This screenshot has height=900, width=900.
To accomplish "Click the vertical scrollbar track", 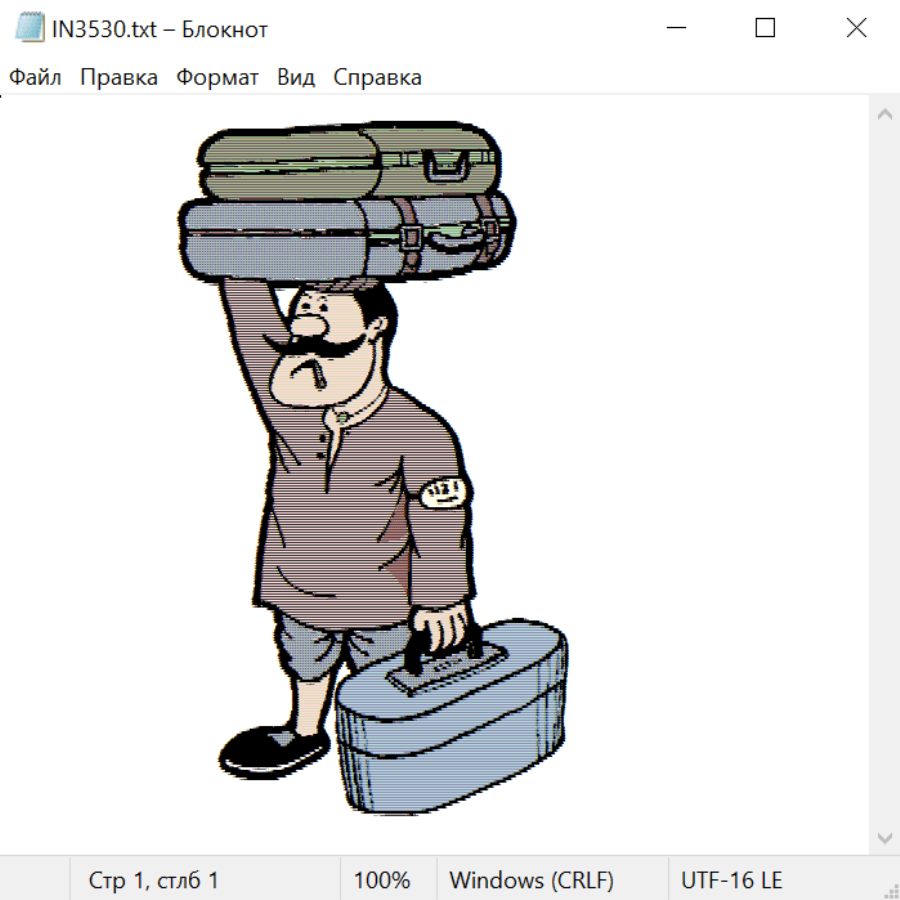I will pyautogui.click(x=884, y=470).
